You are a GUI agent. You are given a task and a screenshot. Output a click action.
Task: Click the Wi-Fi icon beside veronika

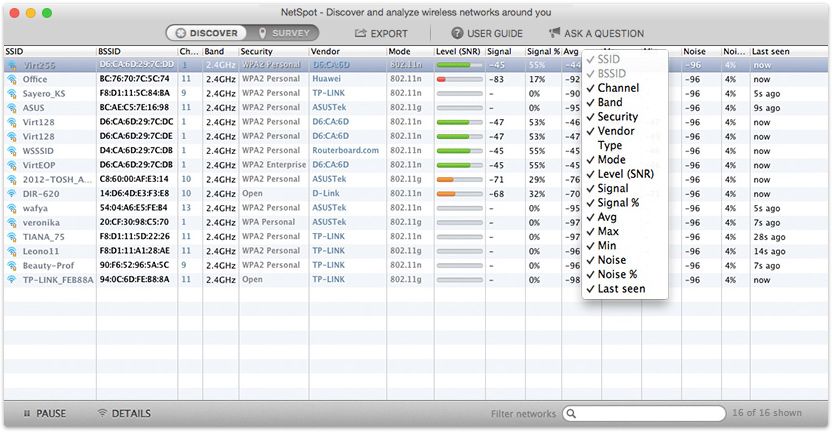tap(12, 222)
